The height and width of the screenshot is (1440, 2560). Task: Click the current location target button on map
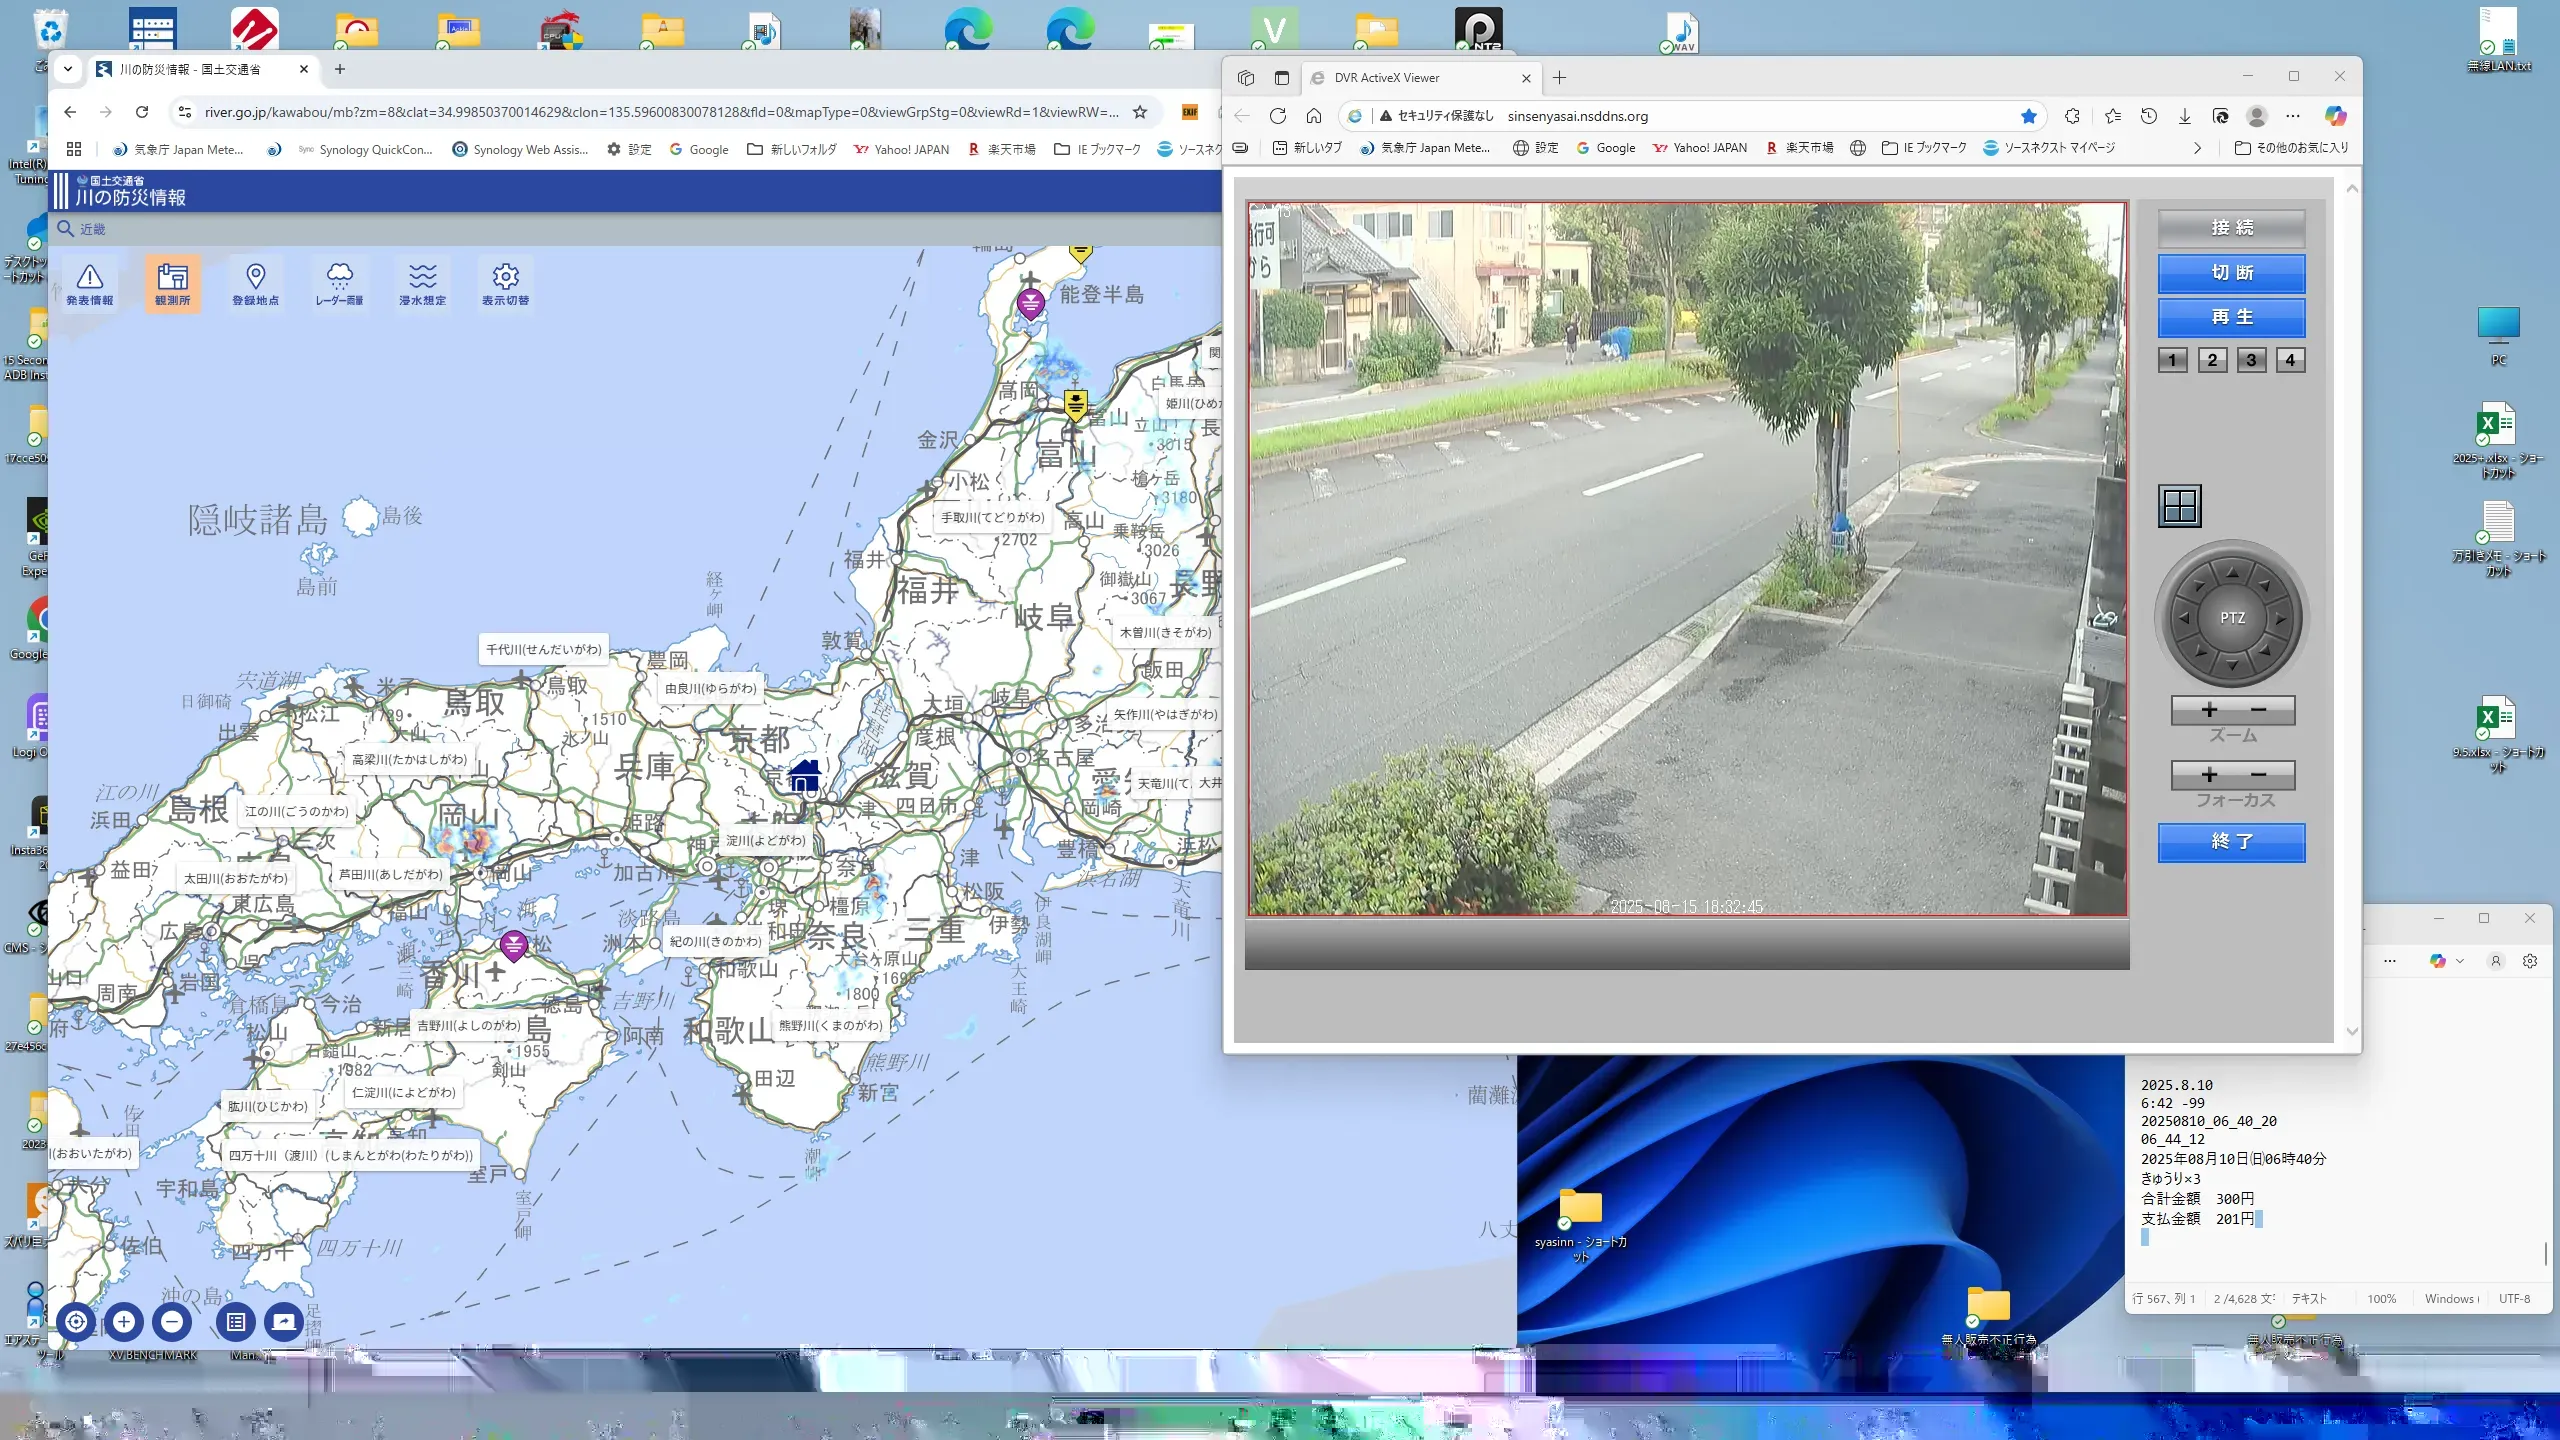click(x=76, y=1322)
